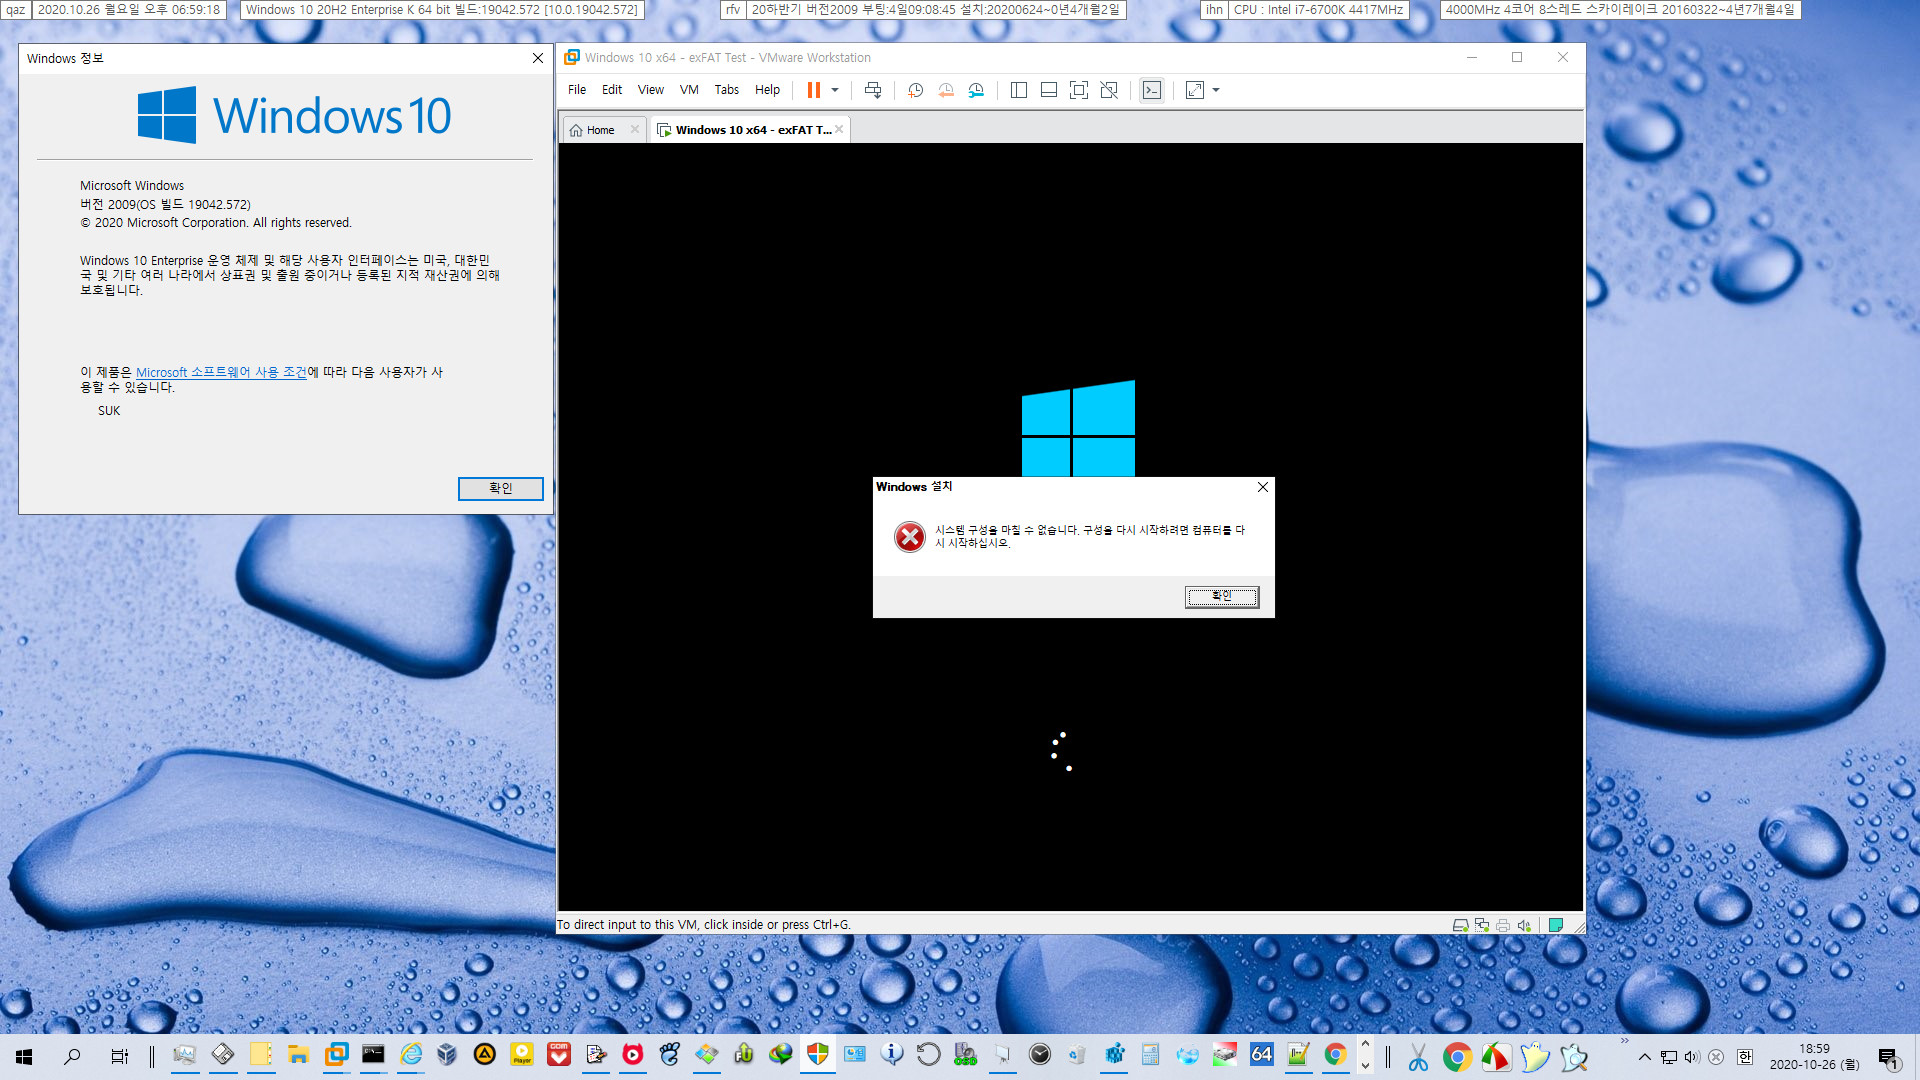Click the taskbar toolbar scroll up arrow
1920x1080 pixels.
pyautogui.click(x=1365, y=1044)
